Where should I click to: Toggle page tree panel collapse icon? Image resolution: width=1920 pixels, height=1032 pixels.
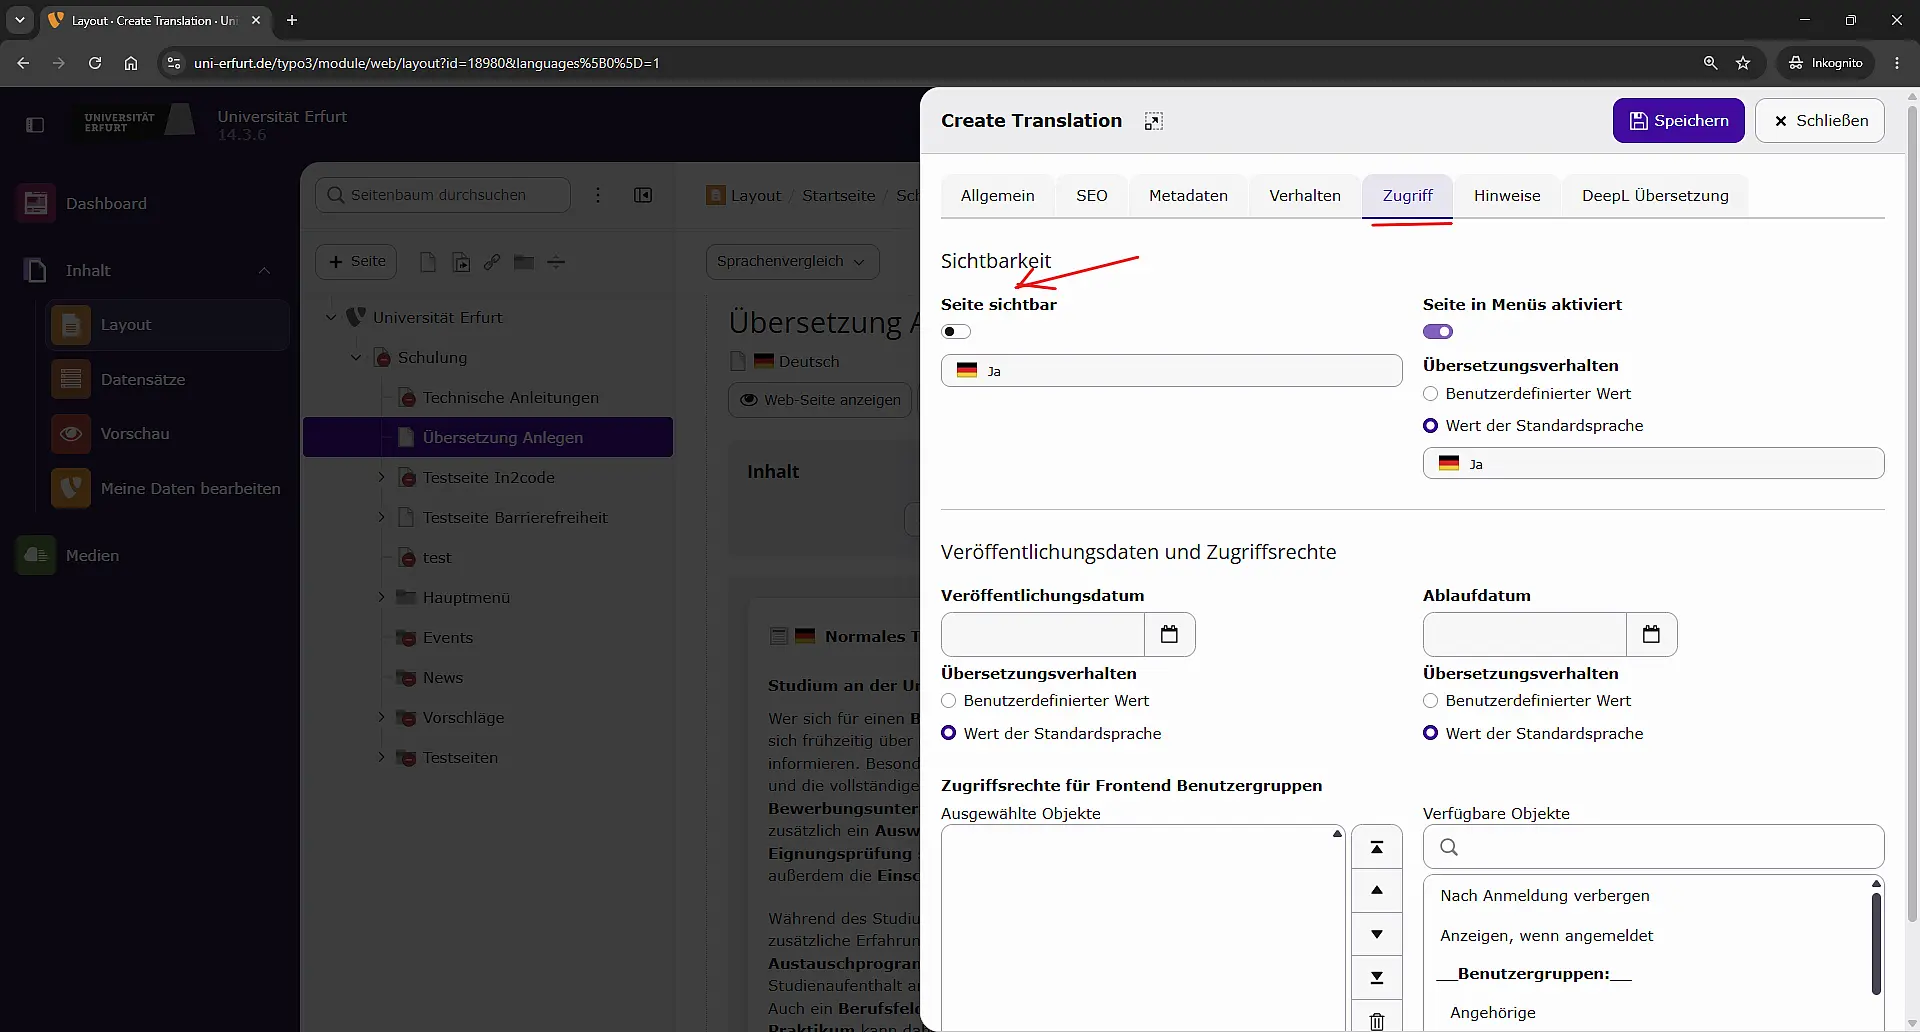[643, 195]
